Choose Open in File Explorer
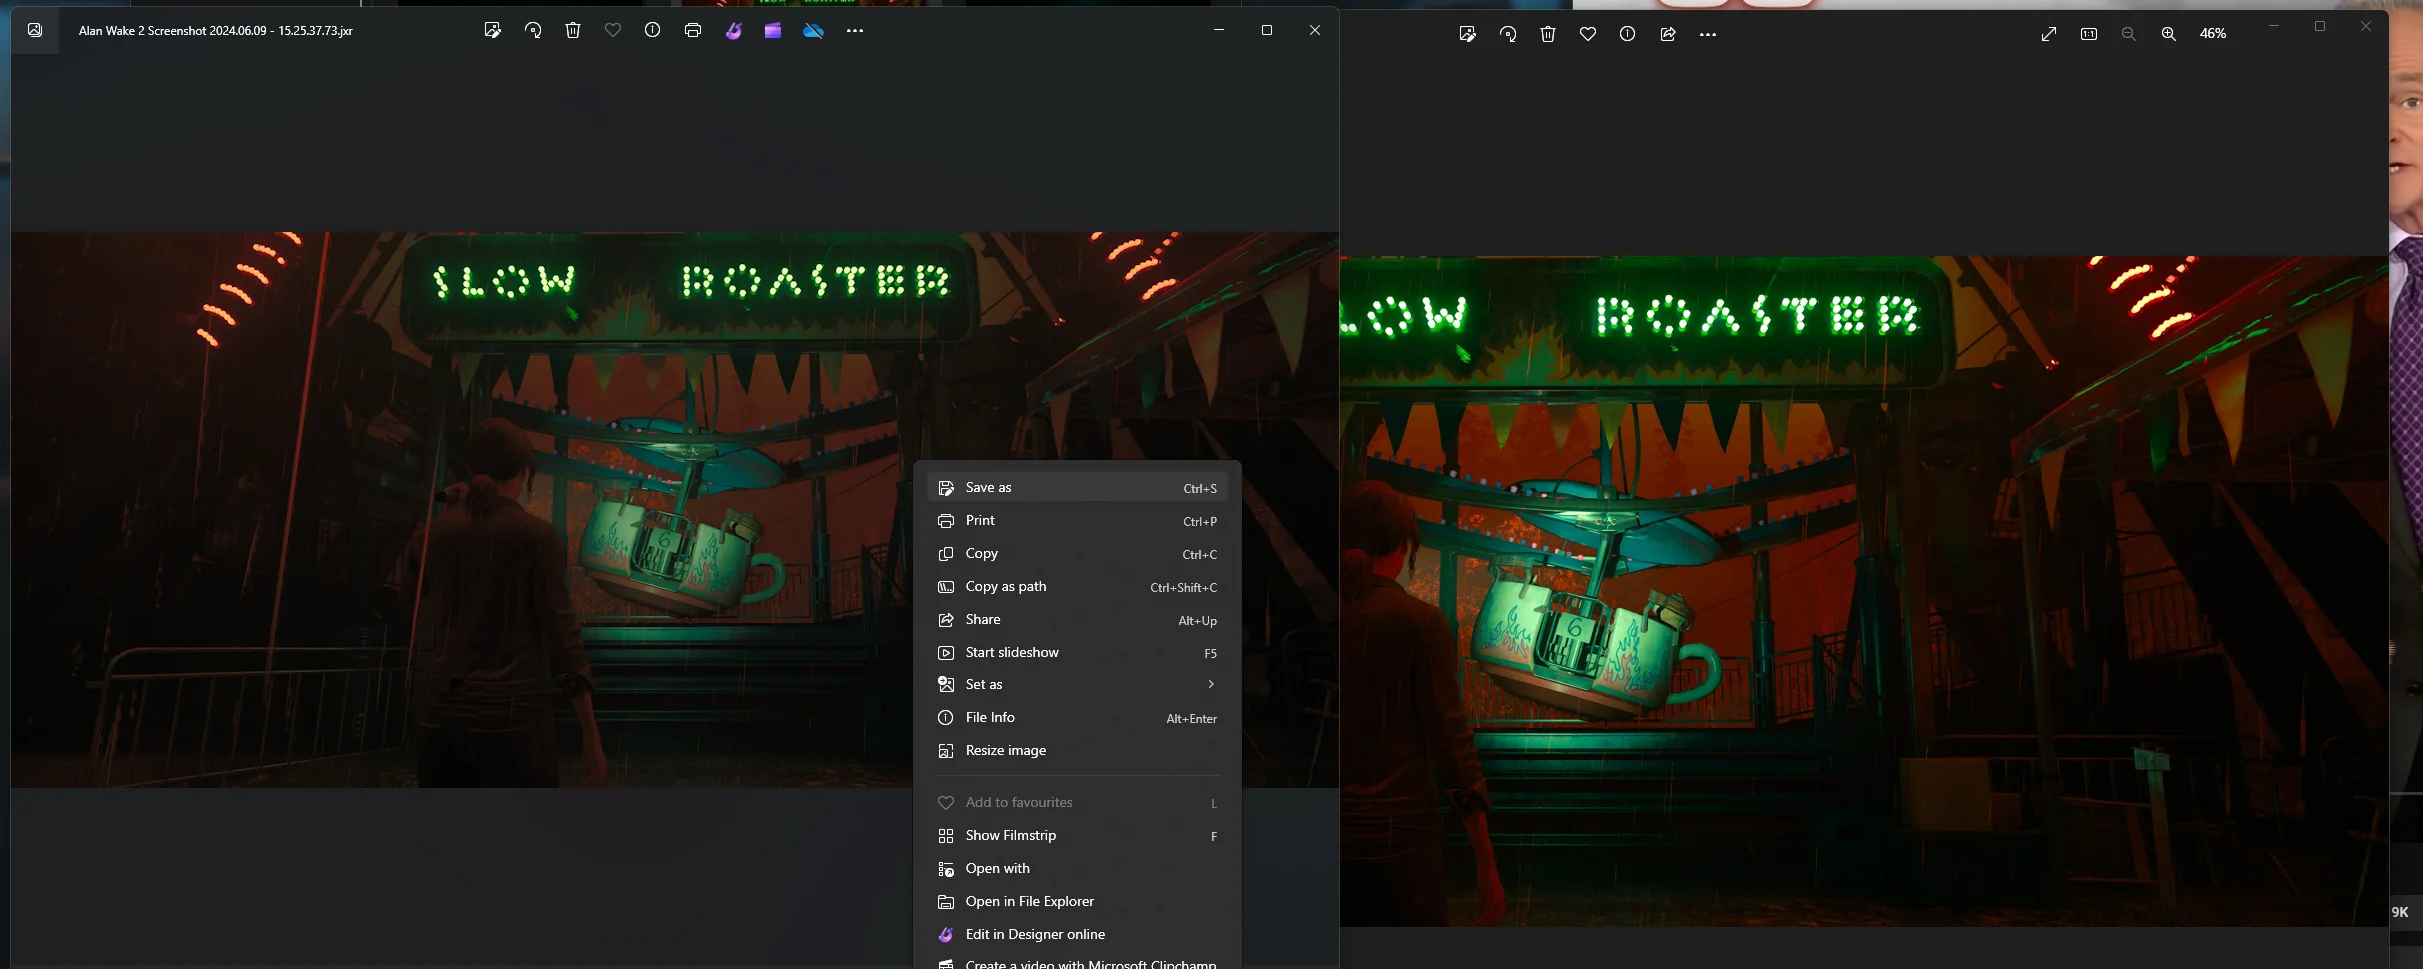 1077,901
